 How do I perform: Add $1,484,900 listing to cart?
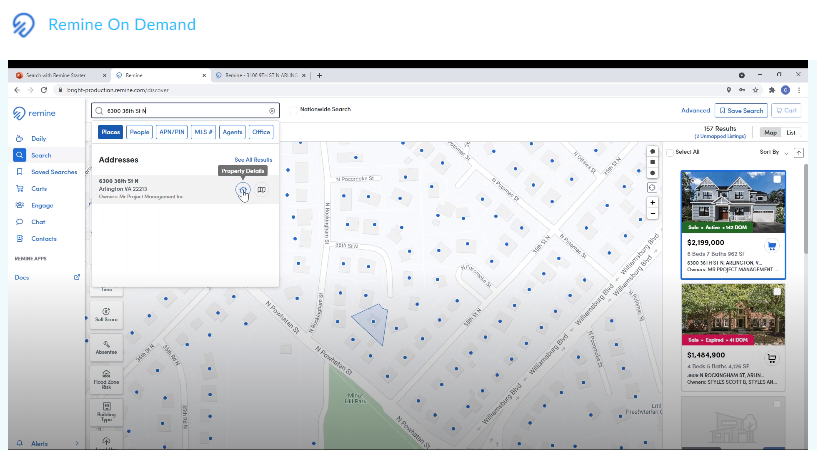tap(772, 358)
